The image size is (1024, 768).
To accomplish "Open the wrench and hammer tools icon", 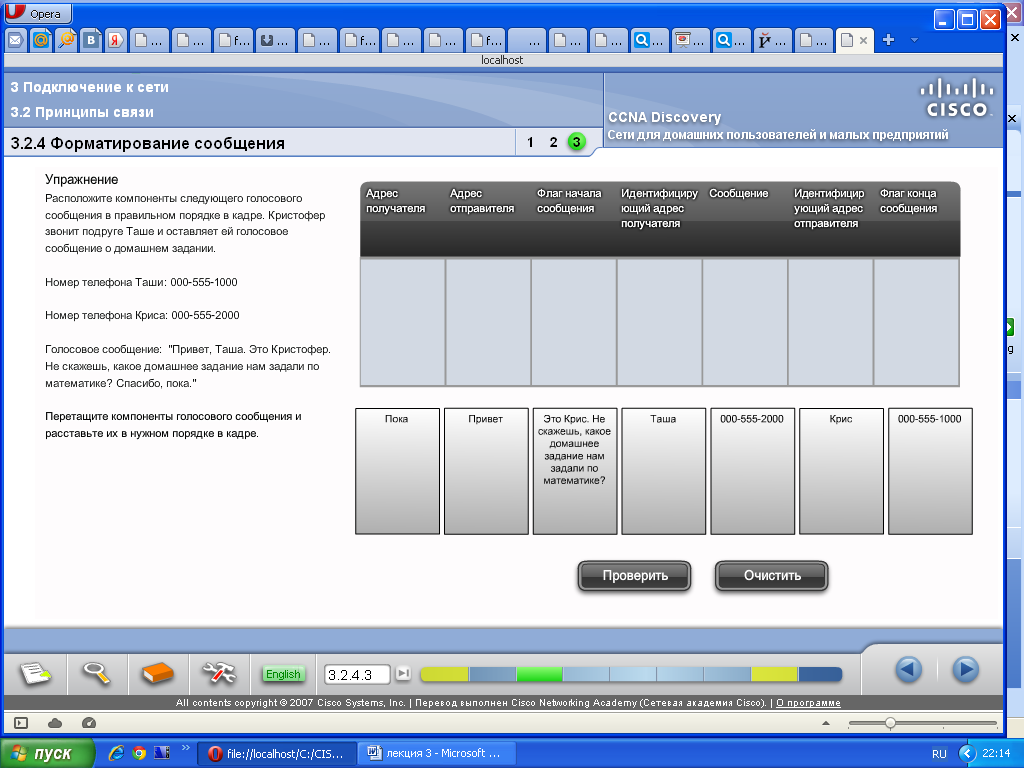I will pos(219,673).
